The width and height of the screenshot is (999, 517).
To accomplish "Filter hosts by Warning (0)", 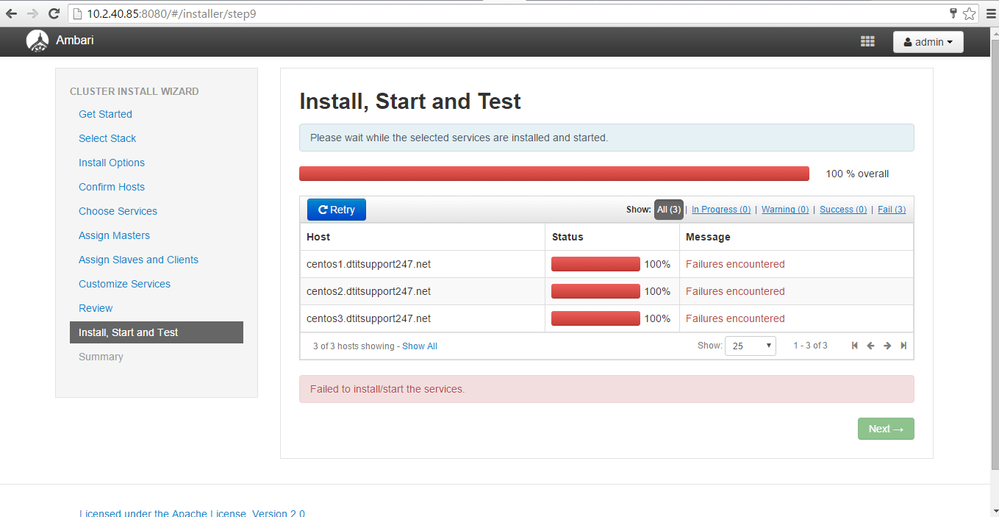I will point(785,209).
